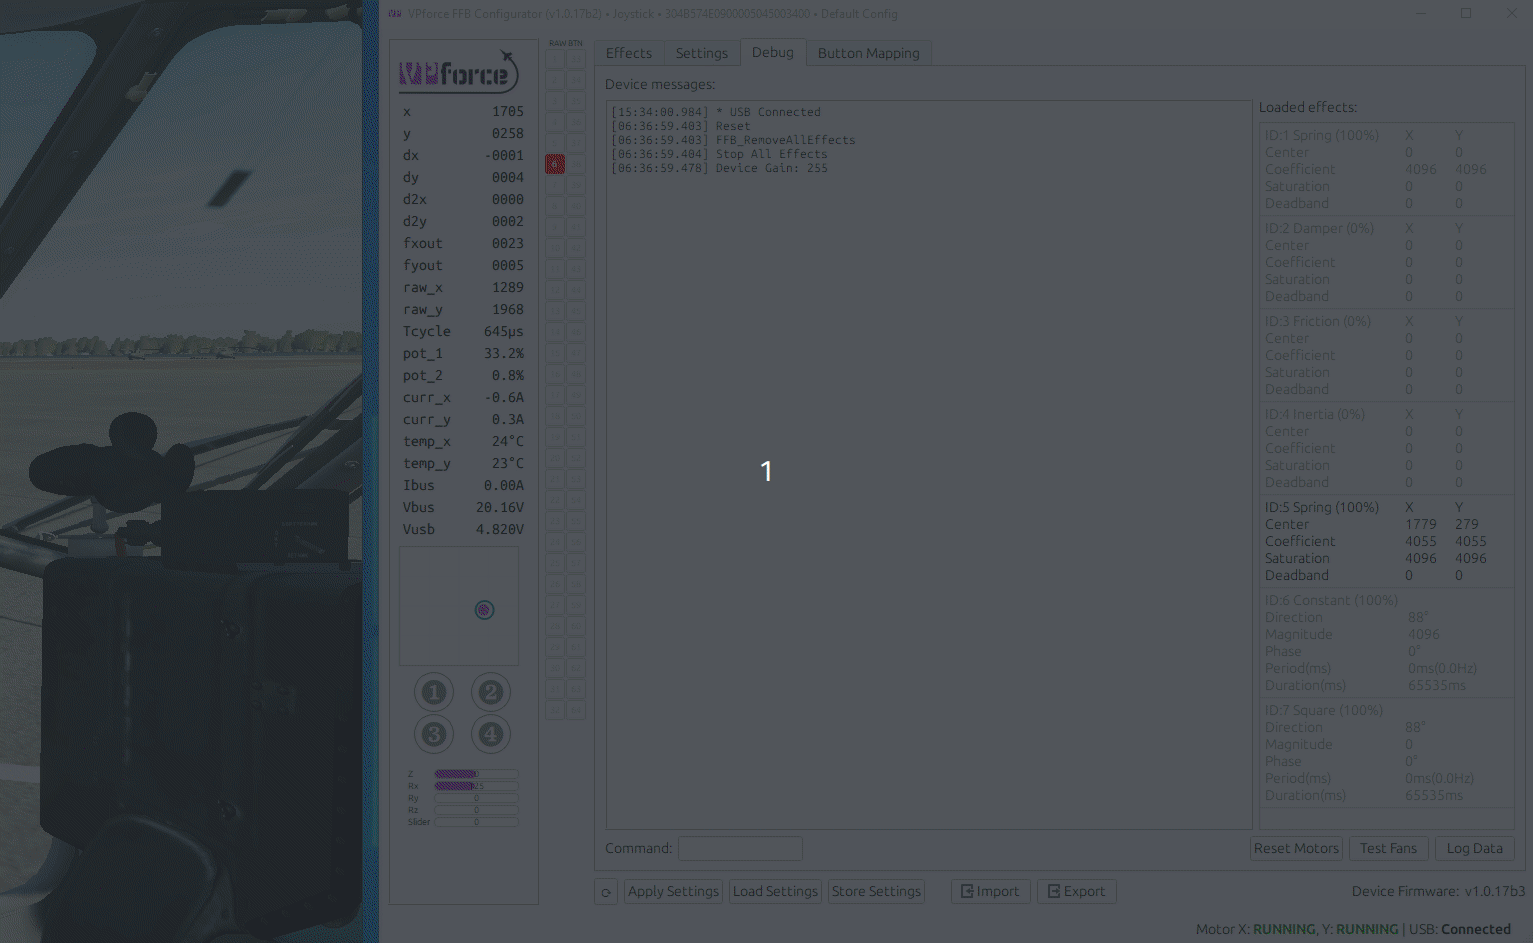Click the Test Fans button

pyautogui.click(x=1388, y=848)
